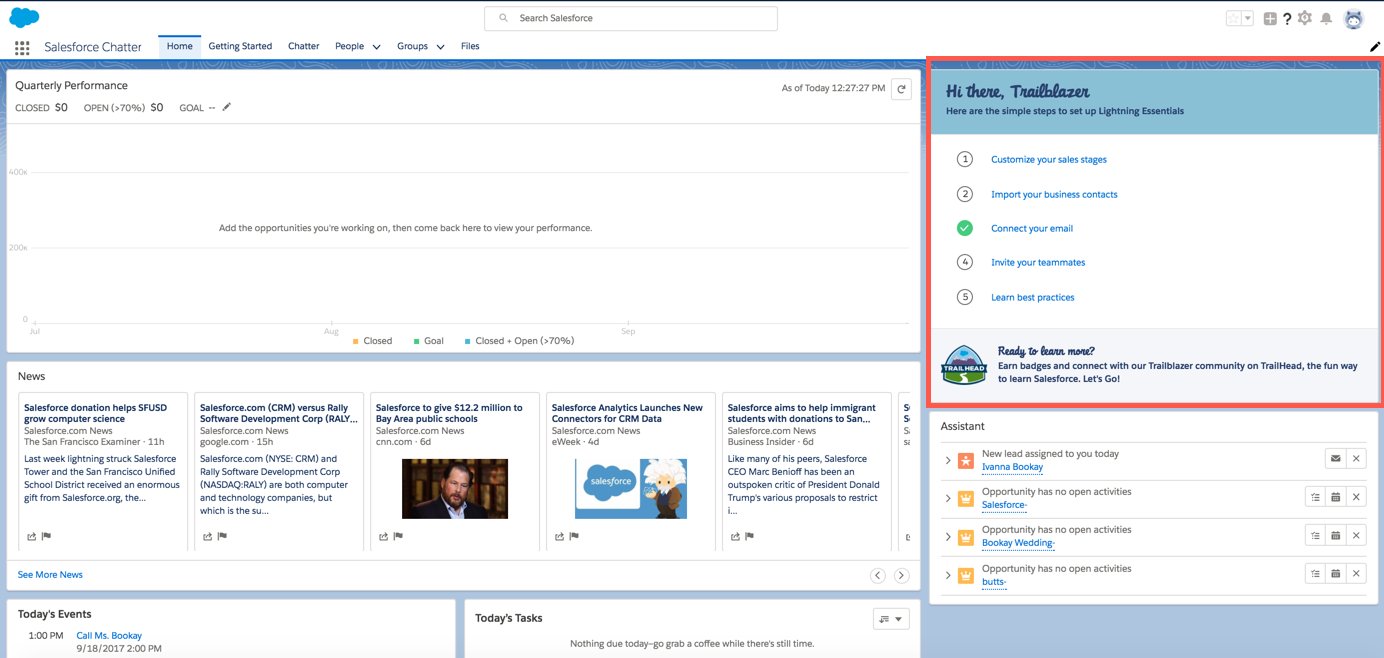Show next news articles arrow
Image resolution: width=1384 pixels, height=658 pixels.
pos(901,575)
